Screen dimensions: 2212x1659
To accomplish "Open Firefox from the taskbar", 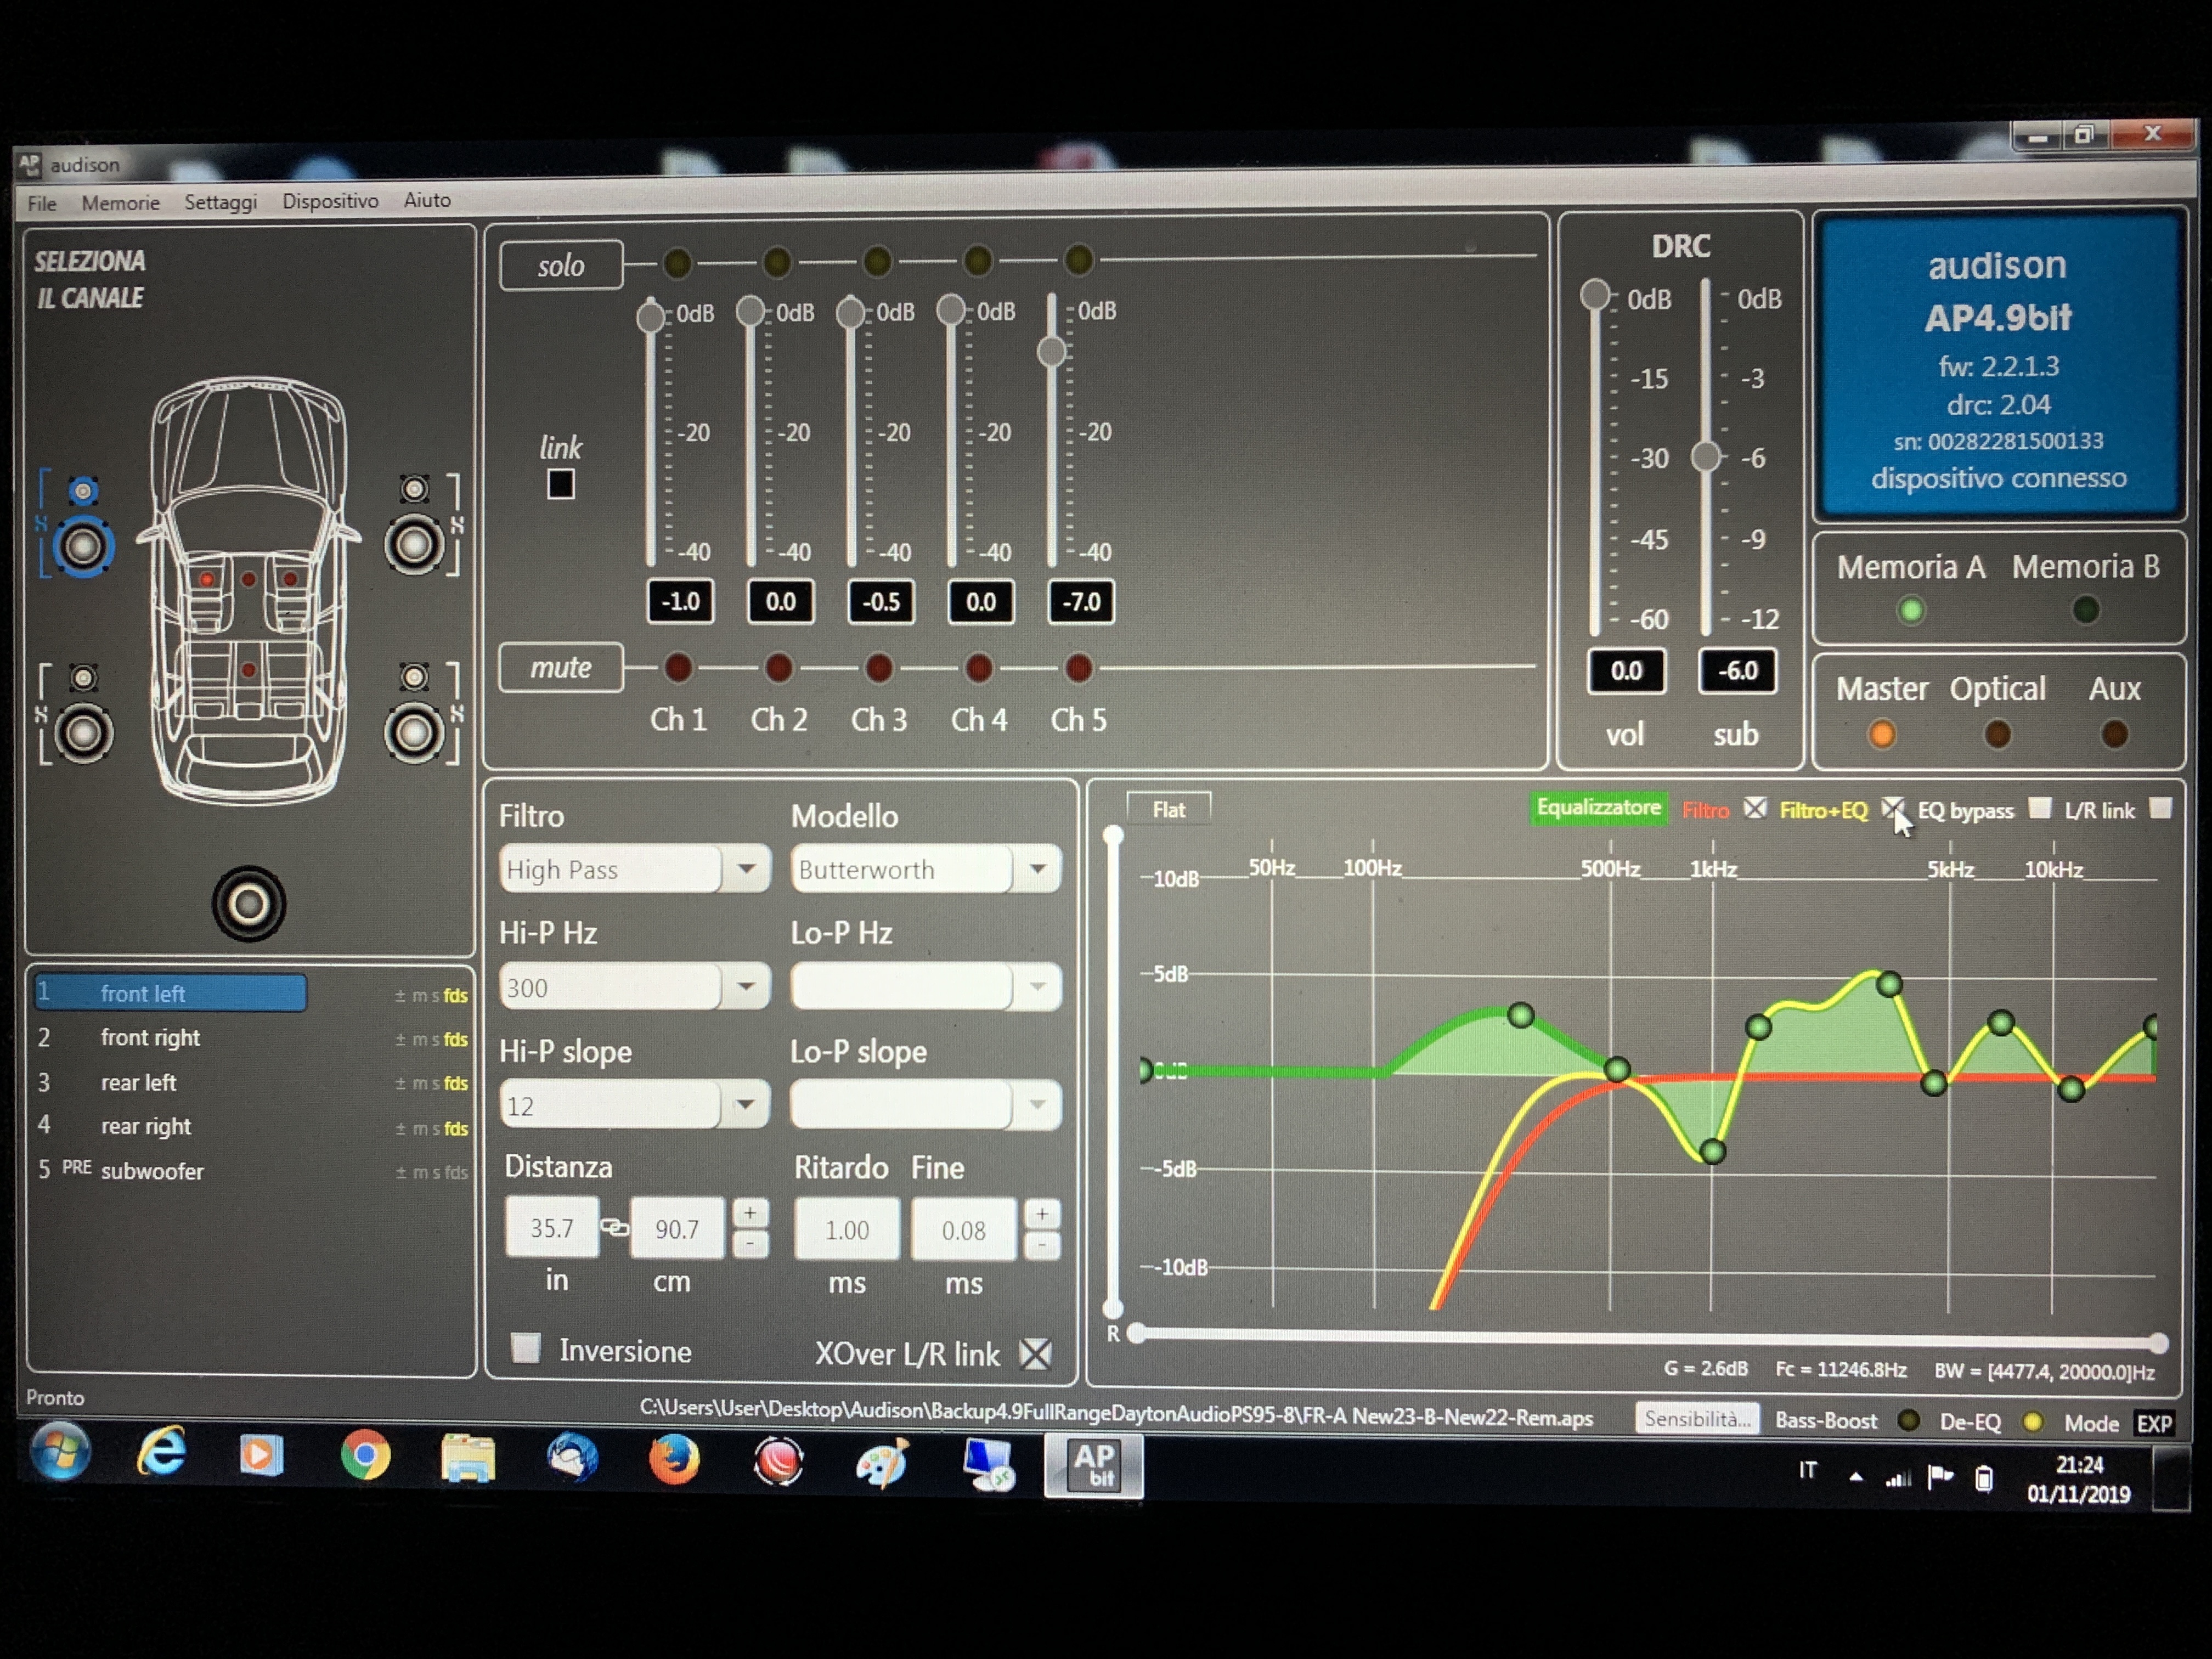I will click(x=673, y=1460).
